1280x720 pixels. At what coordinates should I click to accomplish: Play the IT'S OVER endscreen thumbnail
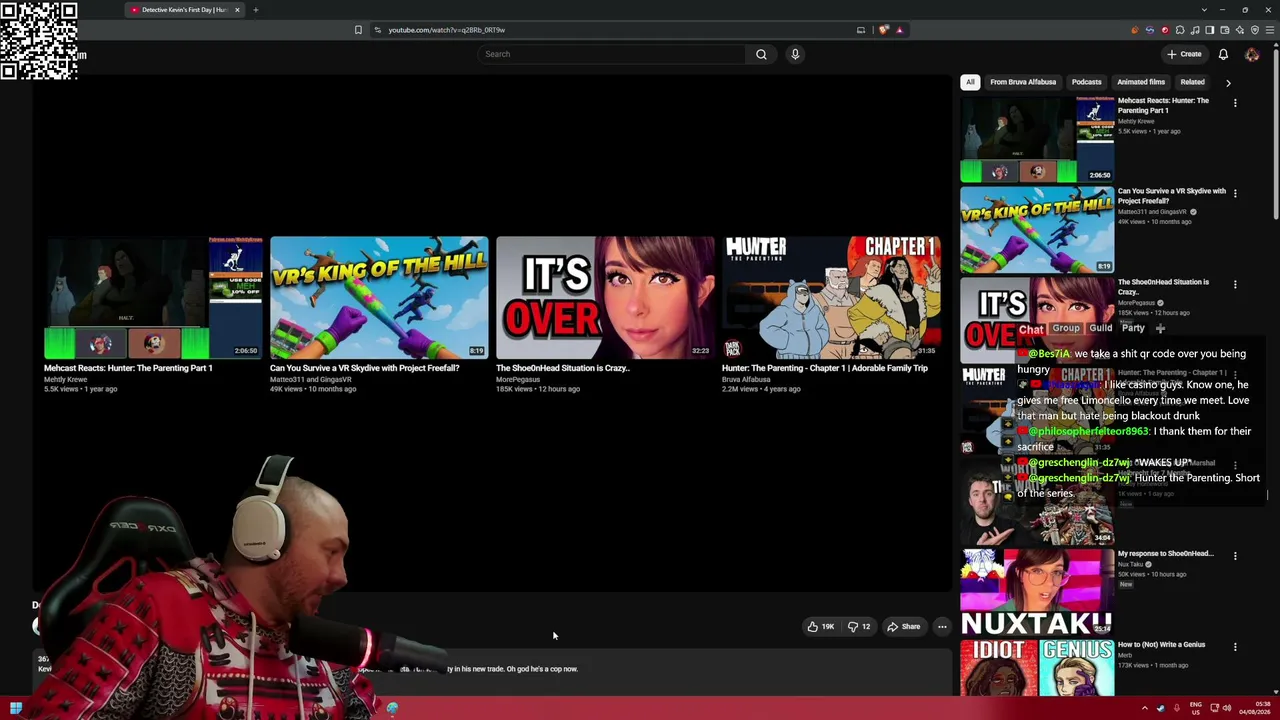coord(605,297)
